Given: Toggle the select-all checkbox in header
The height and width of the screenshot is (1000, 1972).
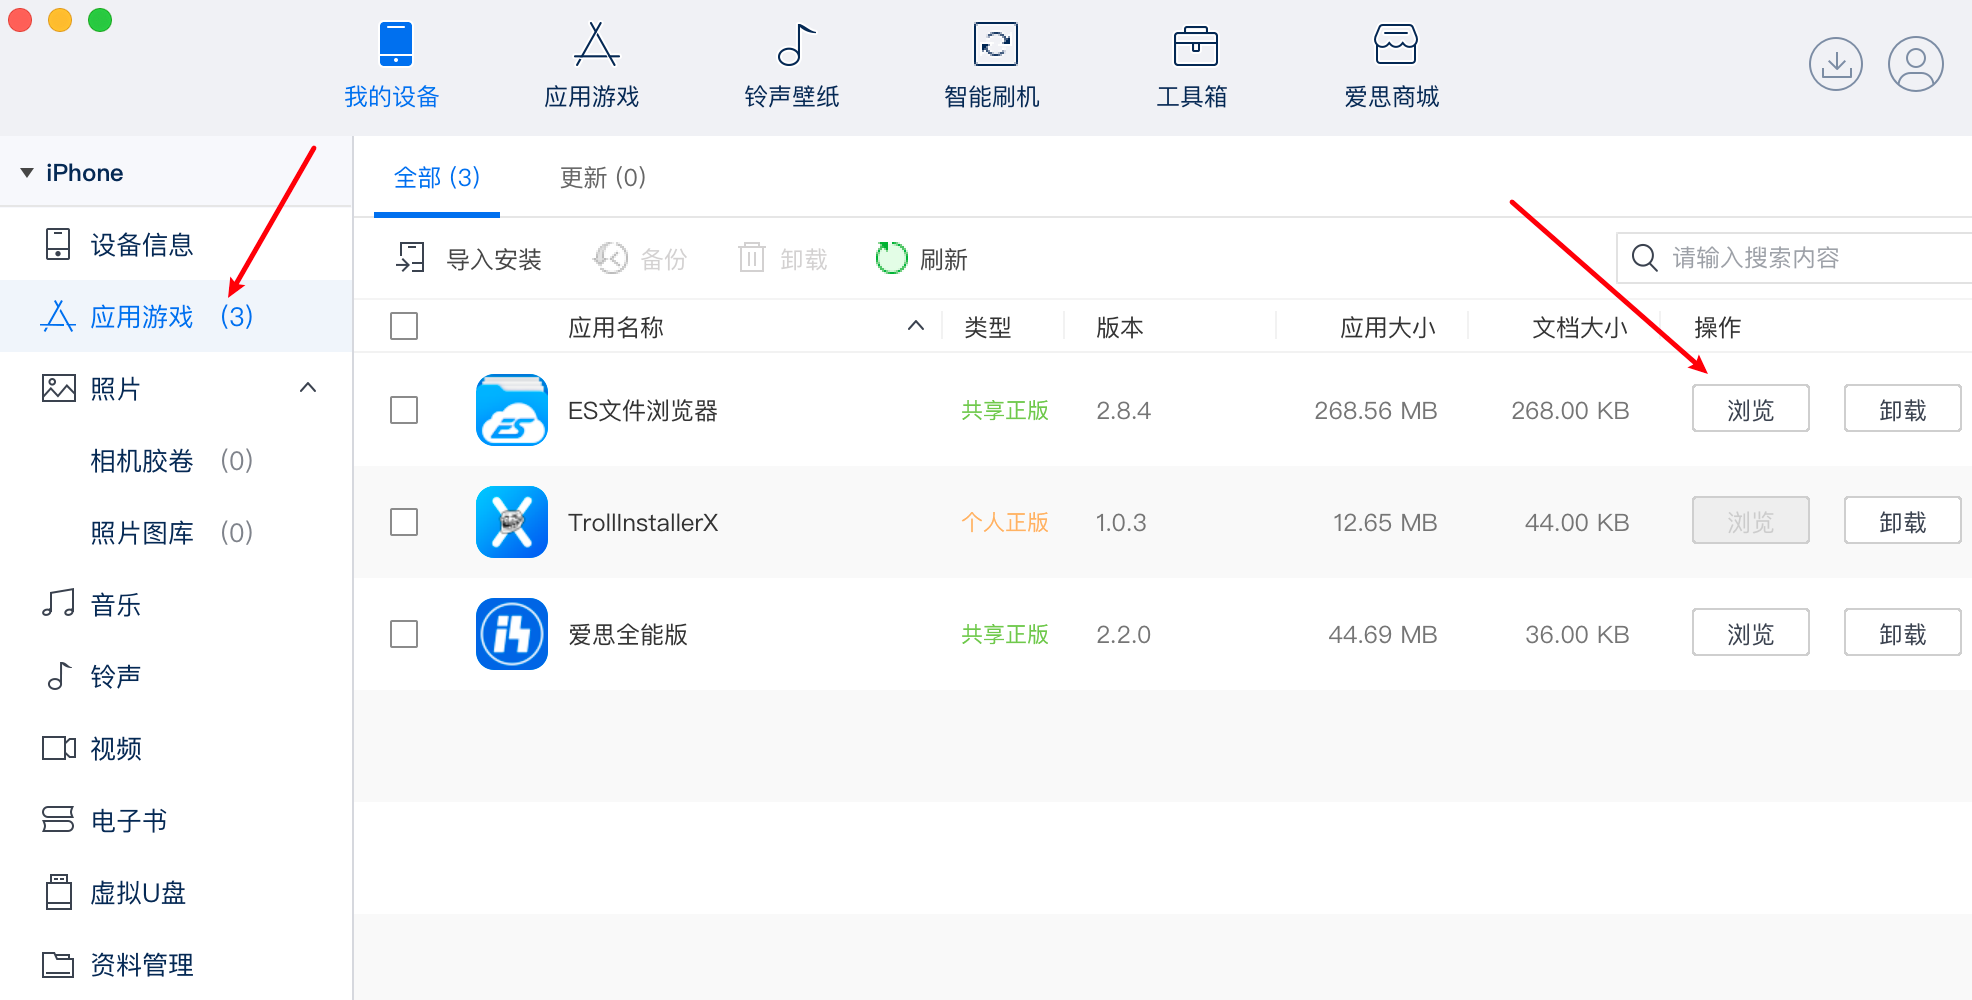Looking at the screenshot, I should coord(404,326).
